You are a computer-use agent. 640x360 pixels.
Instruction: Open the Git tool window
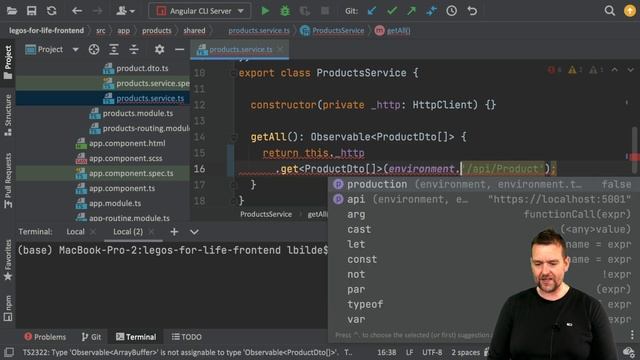[91, 337]
